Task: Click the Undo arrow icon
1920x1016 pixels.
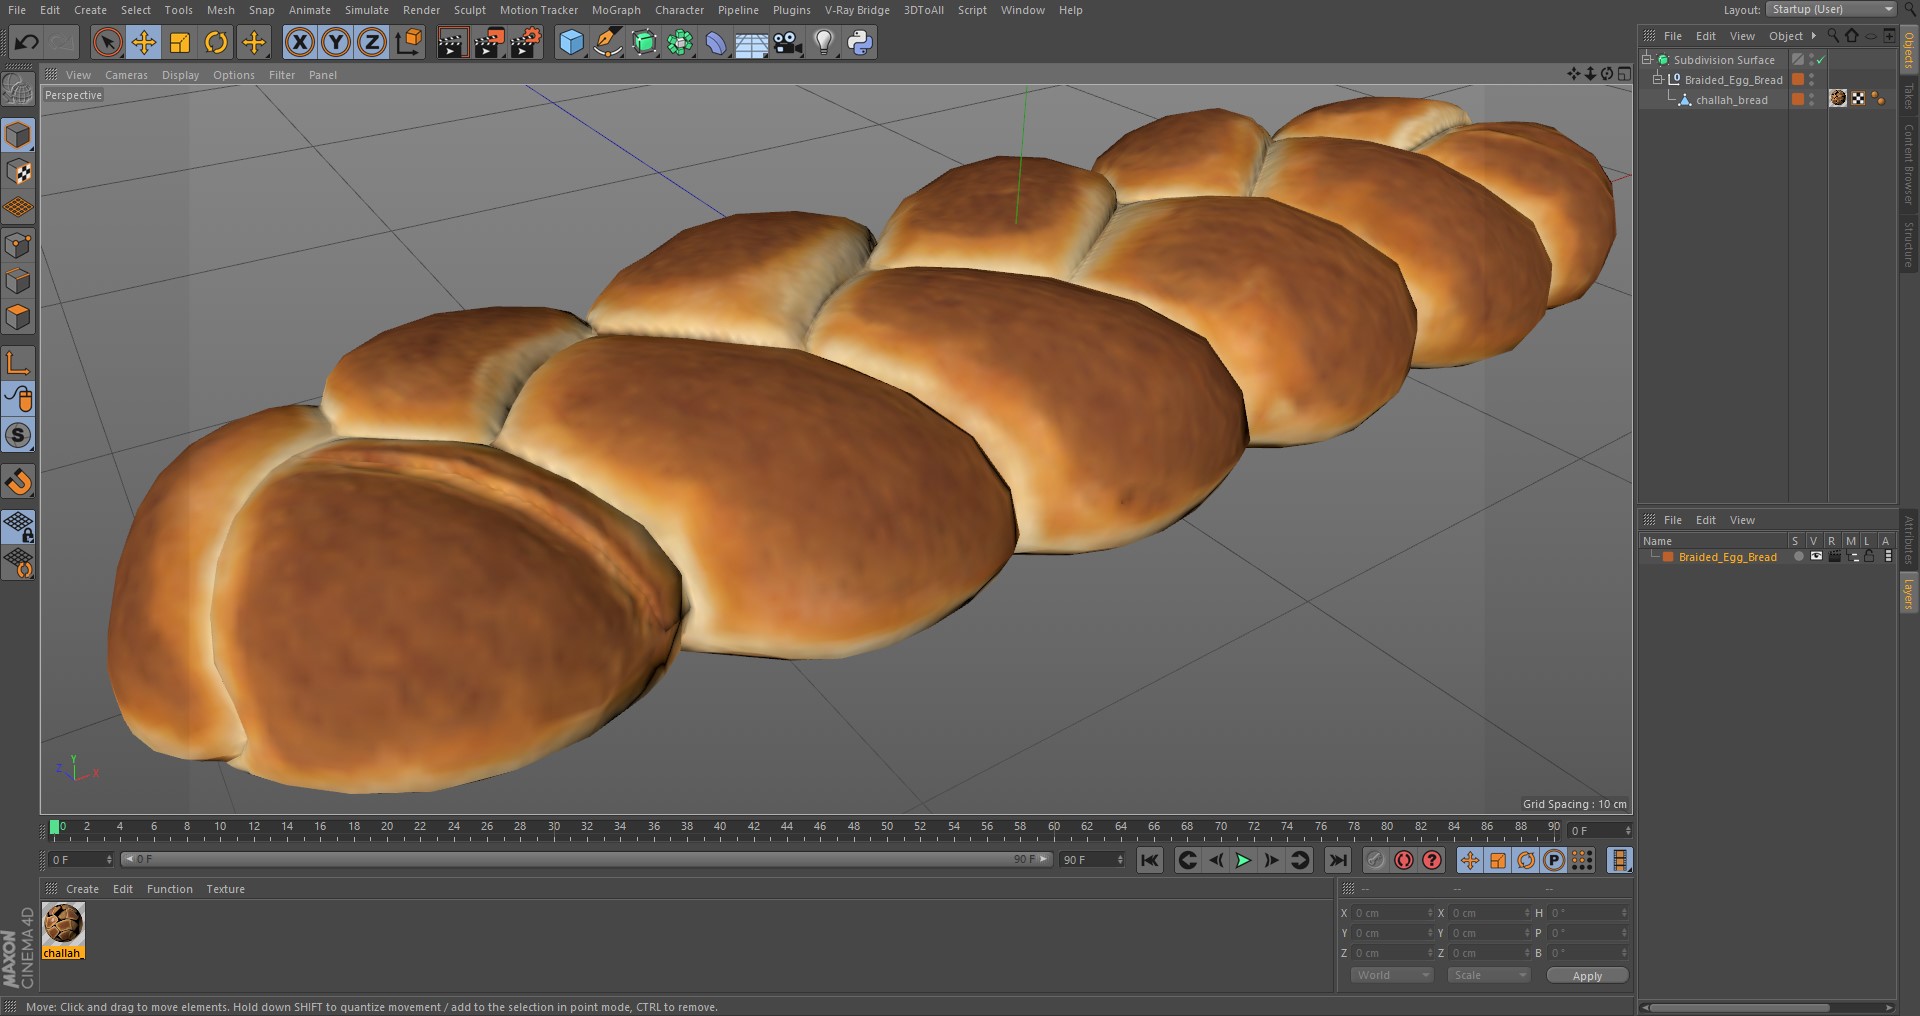Action: coord(27,42)
